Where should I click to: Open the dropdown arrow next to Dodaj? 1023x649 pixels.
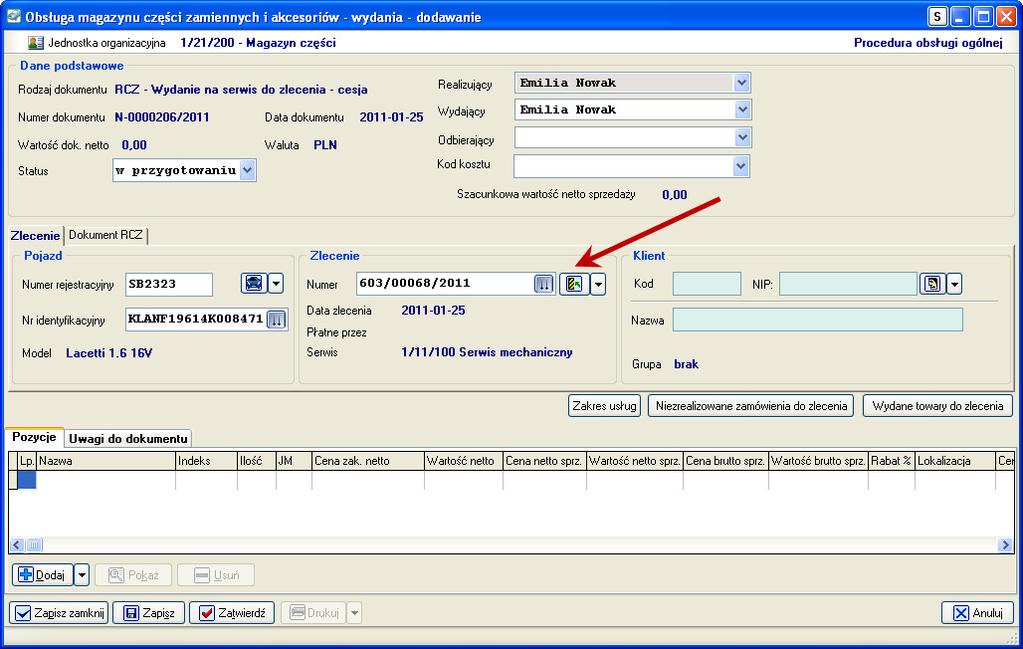(x=82, y=575)
